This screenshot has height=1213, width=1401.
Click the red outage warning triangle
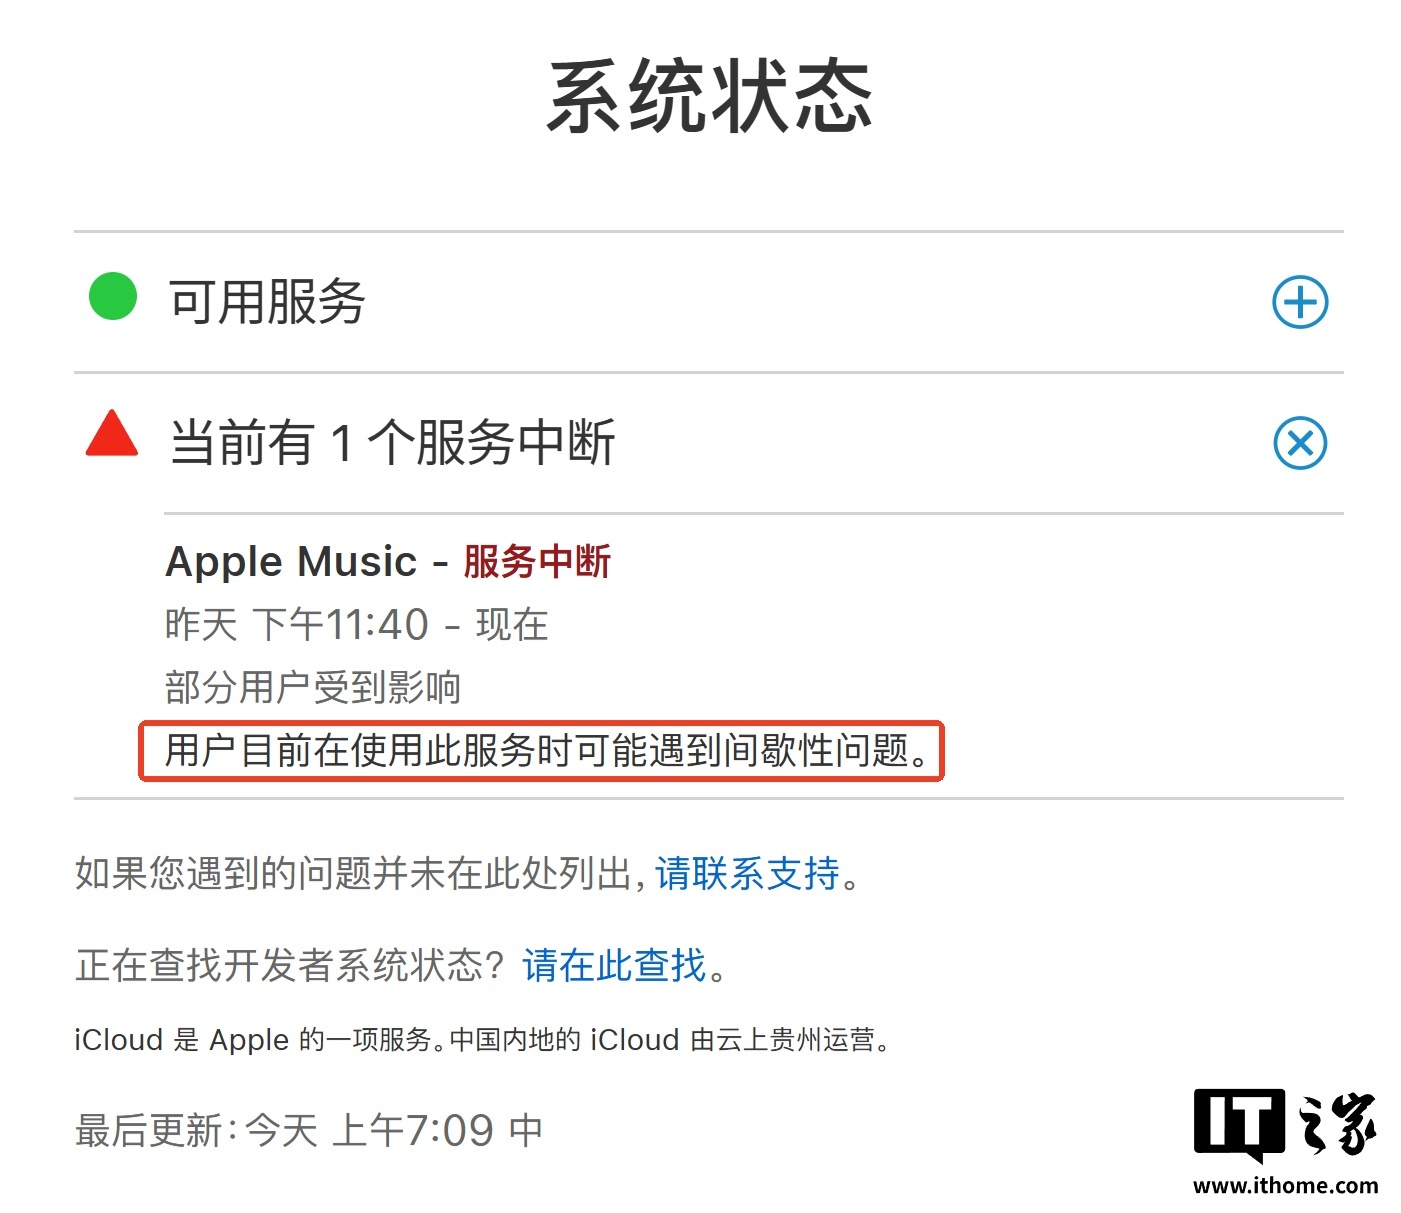click(x=112, y=433)
